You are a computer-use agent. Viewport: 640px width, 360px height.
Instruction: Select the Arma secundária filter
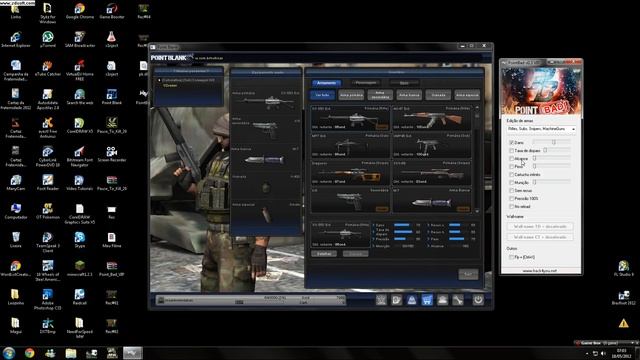pos(380,95)
